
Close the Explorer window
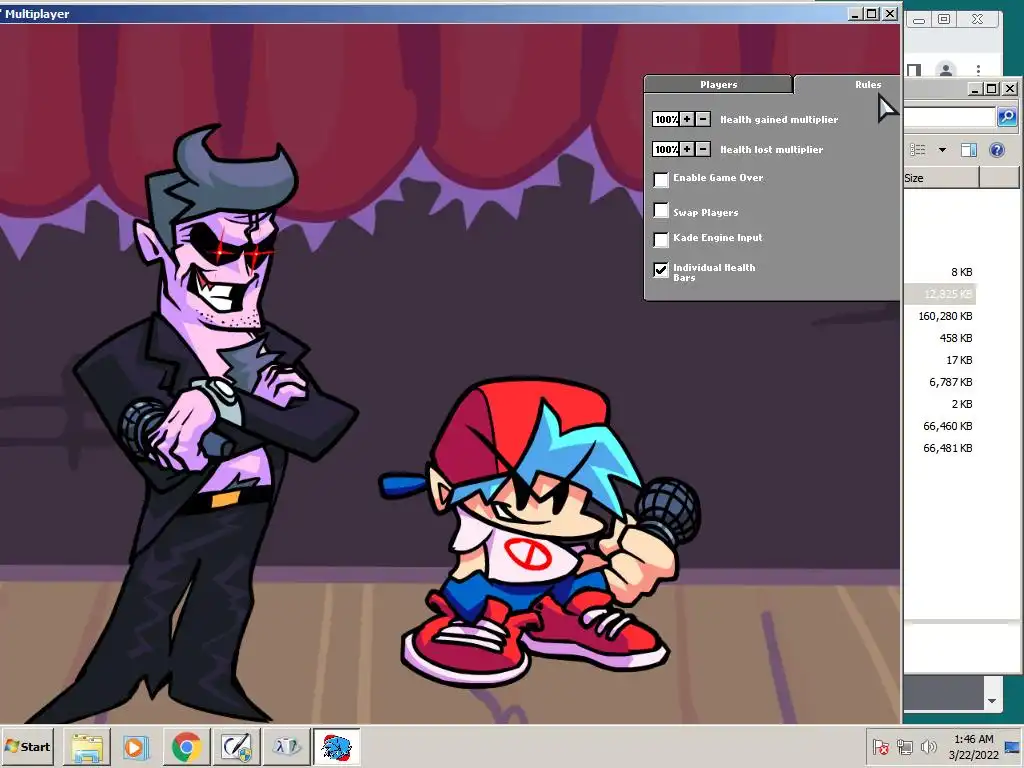pos(1010,89)
